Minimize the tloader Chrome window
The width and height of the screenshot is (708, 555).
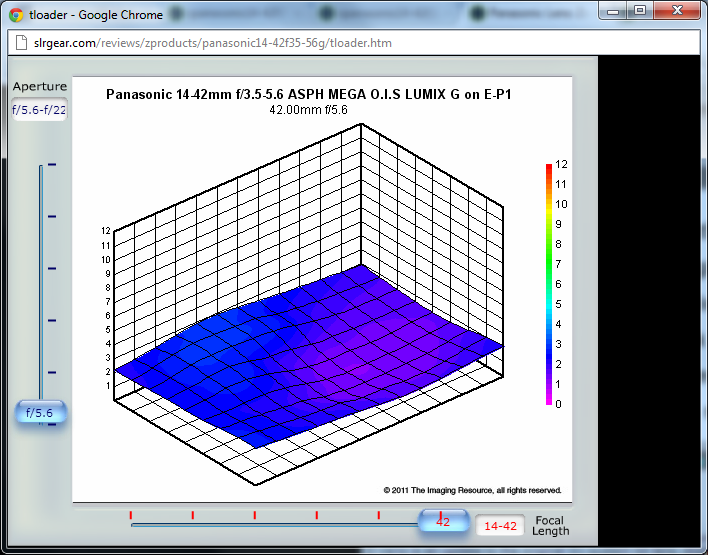click(x=613, y=11)
